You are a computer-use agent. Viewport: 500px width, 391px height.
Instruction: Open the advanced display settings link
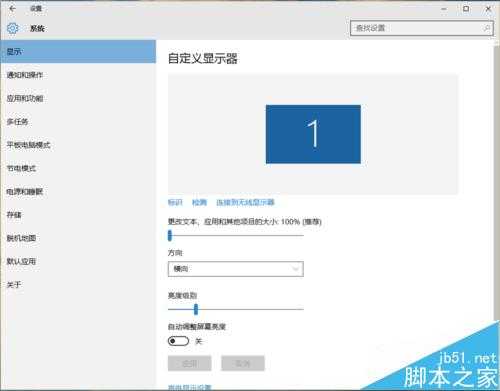tap(190, 387)
